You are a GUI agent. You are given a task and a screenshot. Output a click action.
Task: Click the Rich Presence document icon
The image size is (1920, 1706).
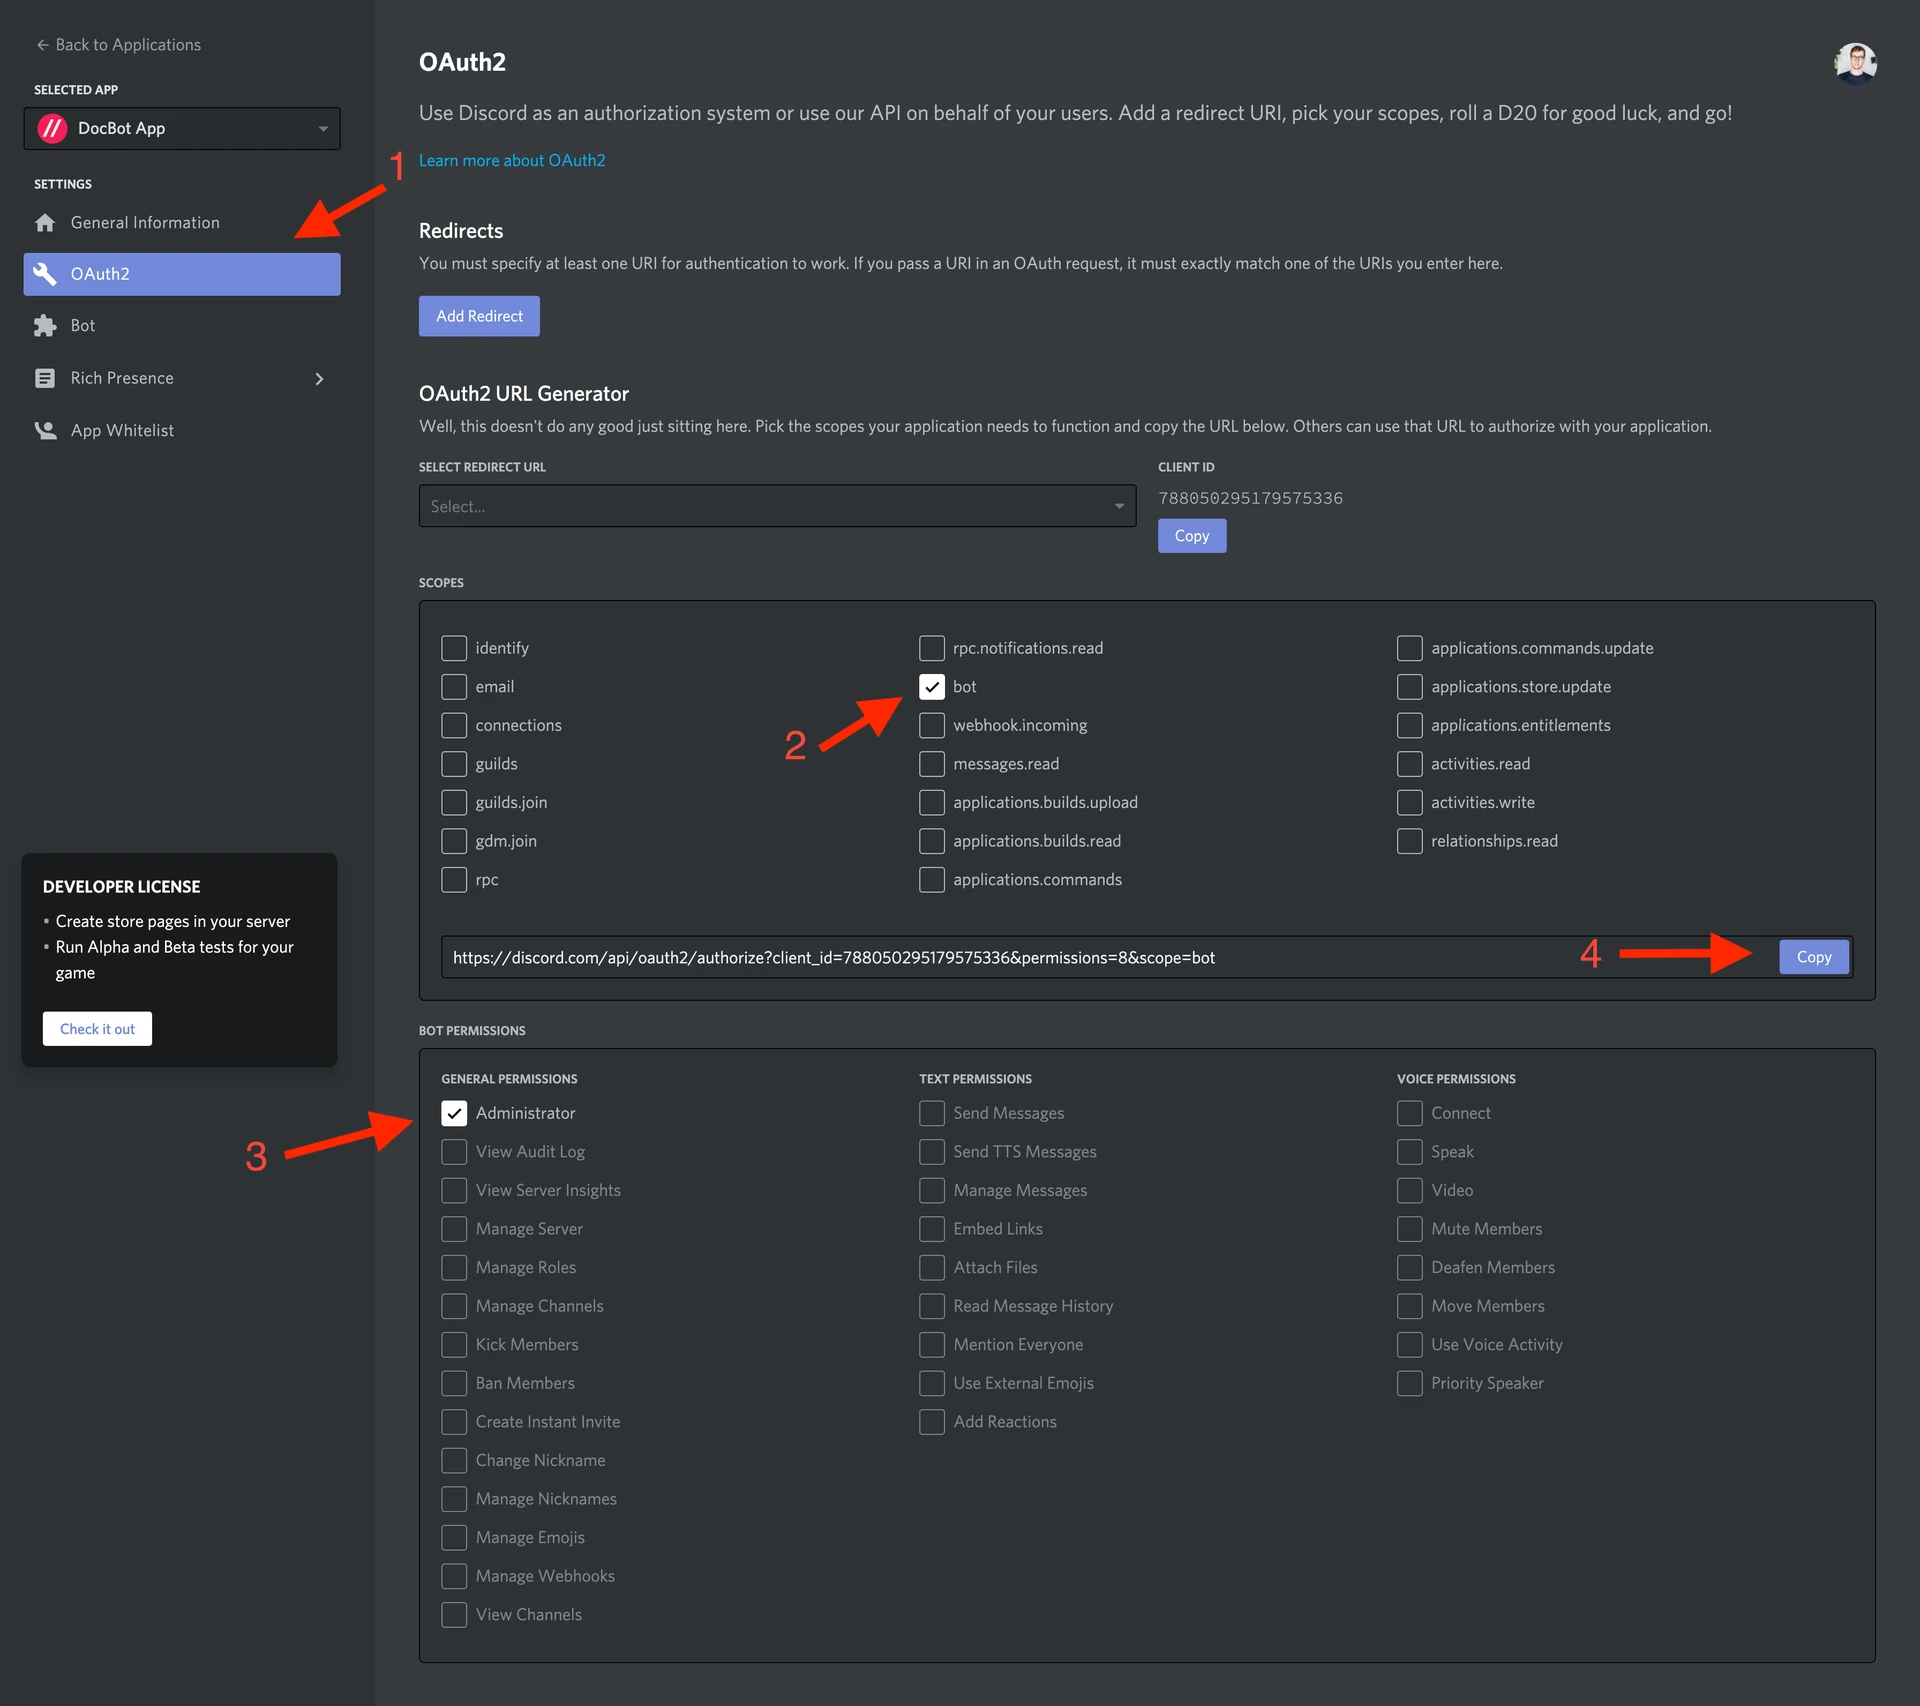pyautogui.click(x=45, y=378)
